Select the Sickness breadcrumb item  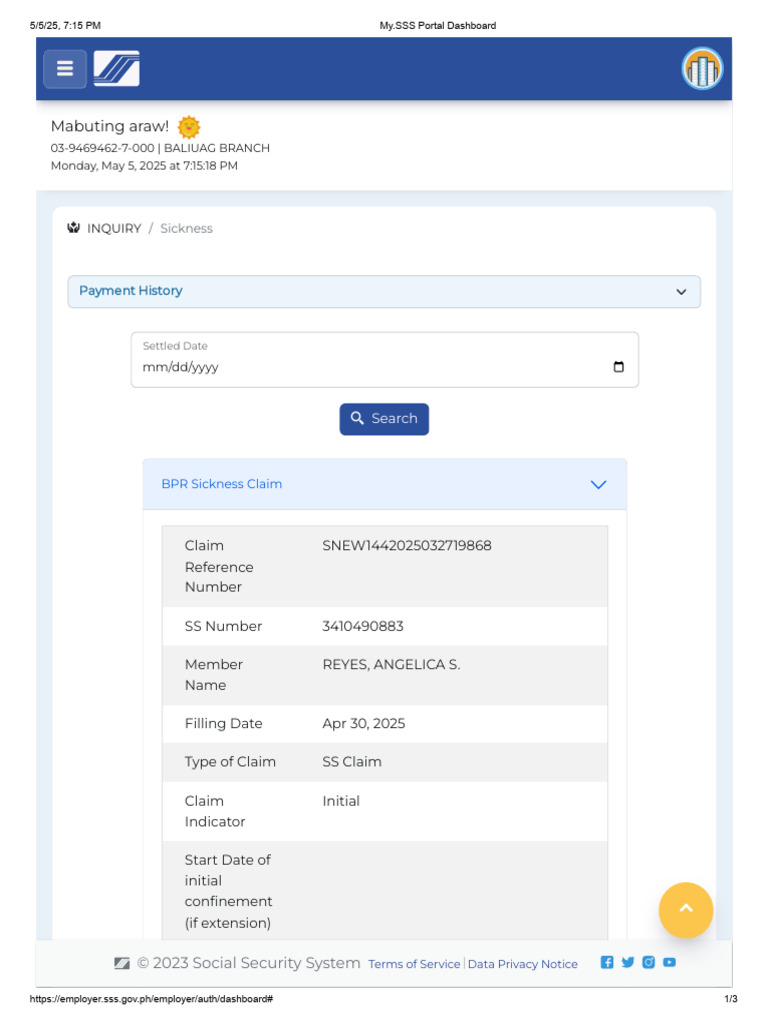coord(186,229)
